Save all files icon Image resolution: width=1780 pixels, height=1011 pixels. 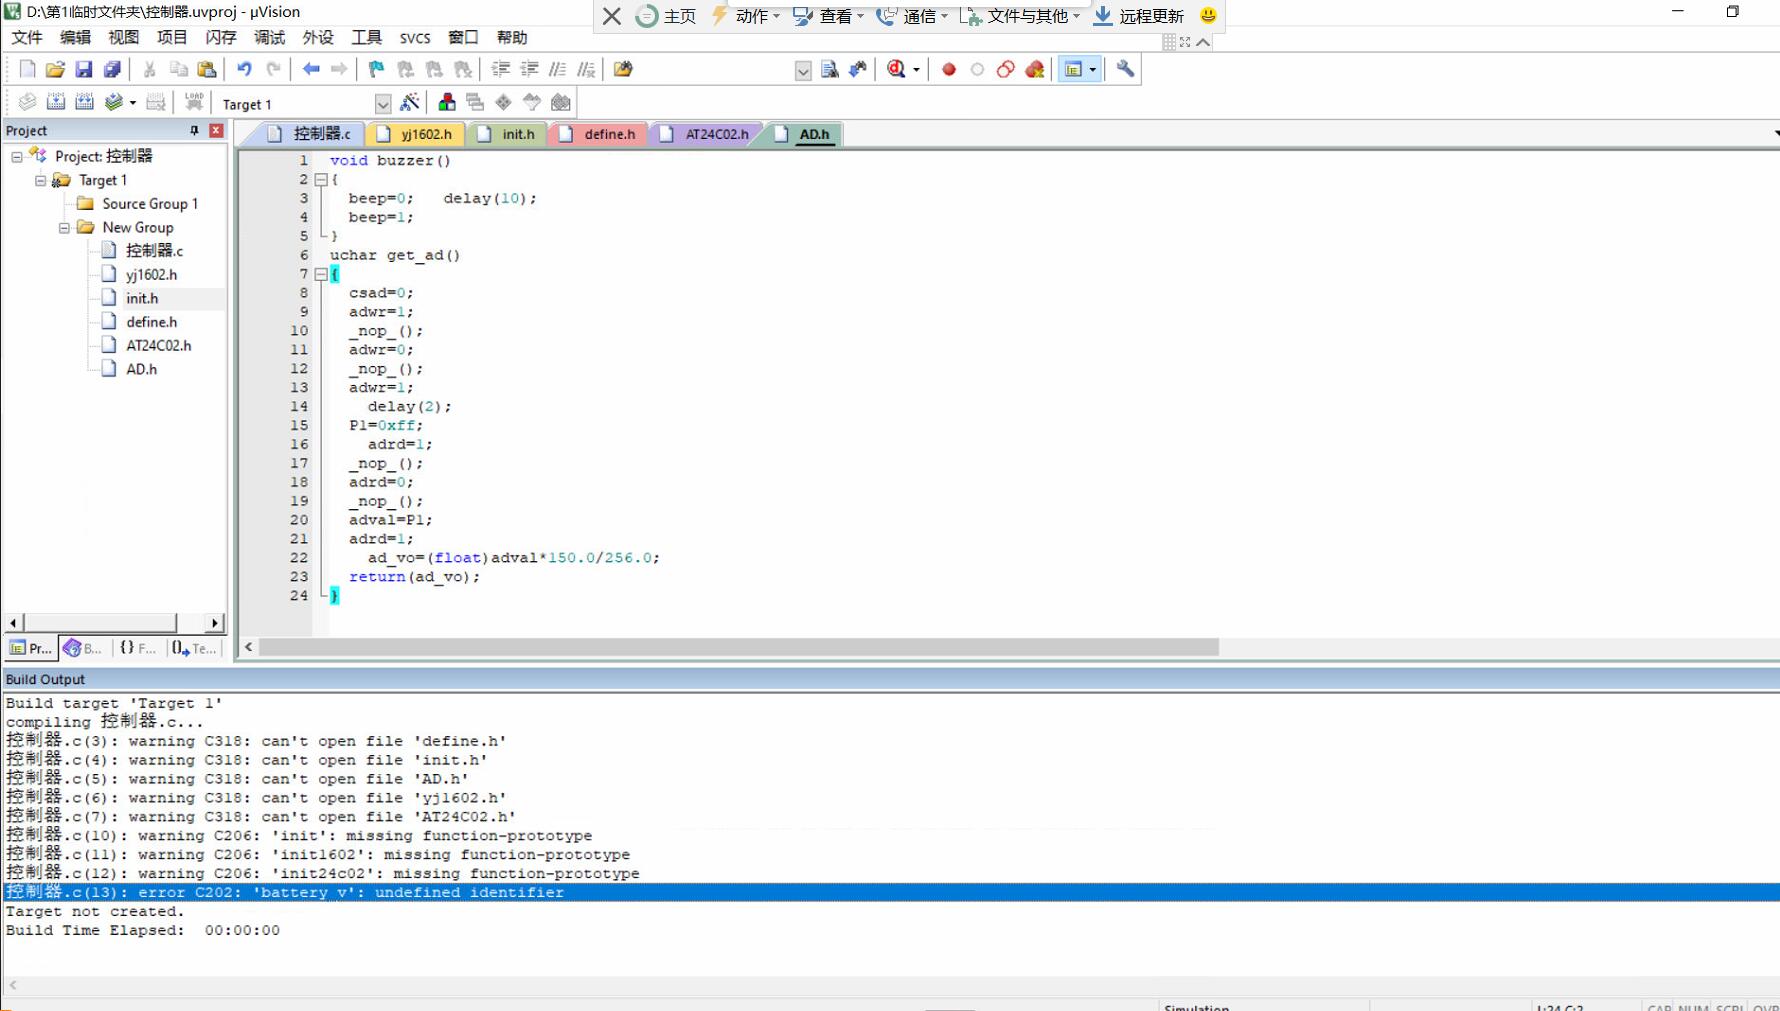pos(112,69)
